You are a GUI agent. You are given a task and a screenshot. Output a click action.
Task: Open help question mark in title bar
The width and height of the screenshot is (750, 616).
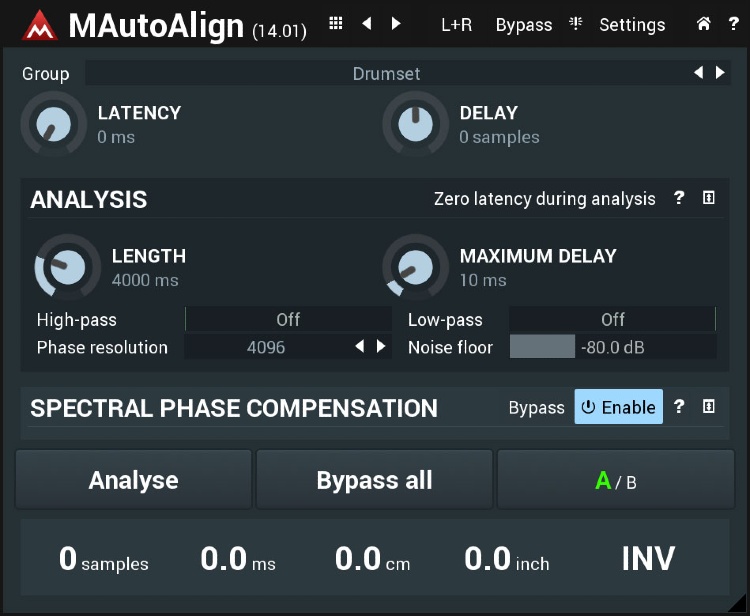[x=733, y=24]
